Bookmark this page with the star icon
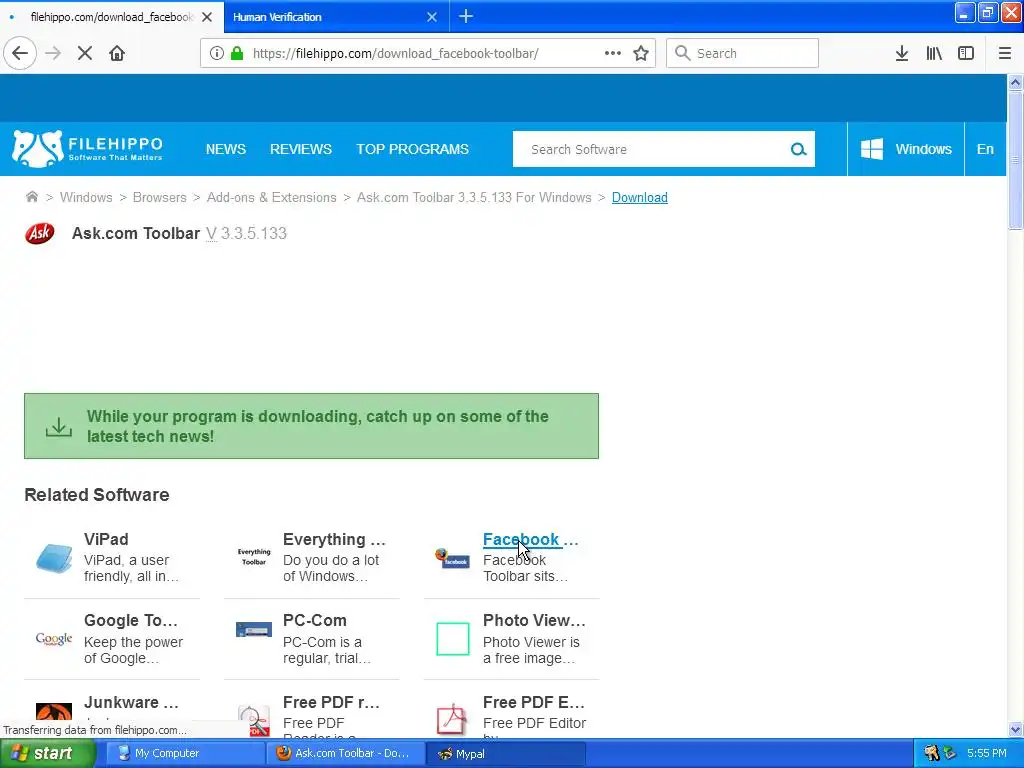Screen dimensions: 1024x768 tap(641, 53)
